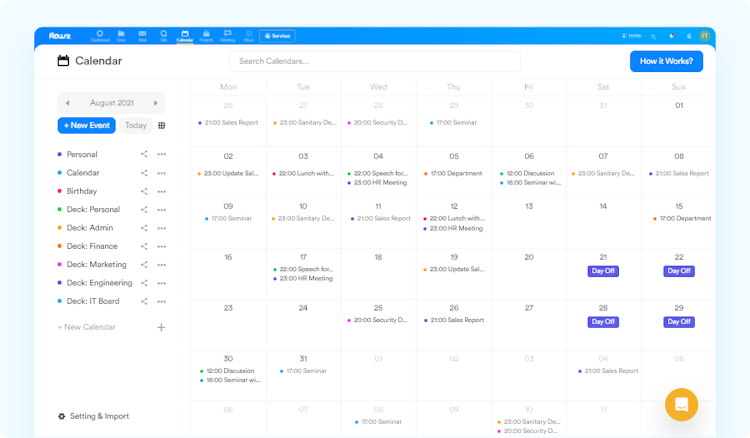The image size is (750, 438).
Task: Select the Calendar tab in top navigation
Action: (185, 36)
